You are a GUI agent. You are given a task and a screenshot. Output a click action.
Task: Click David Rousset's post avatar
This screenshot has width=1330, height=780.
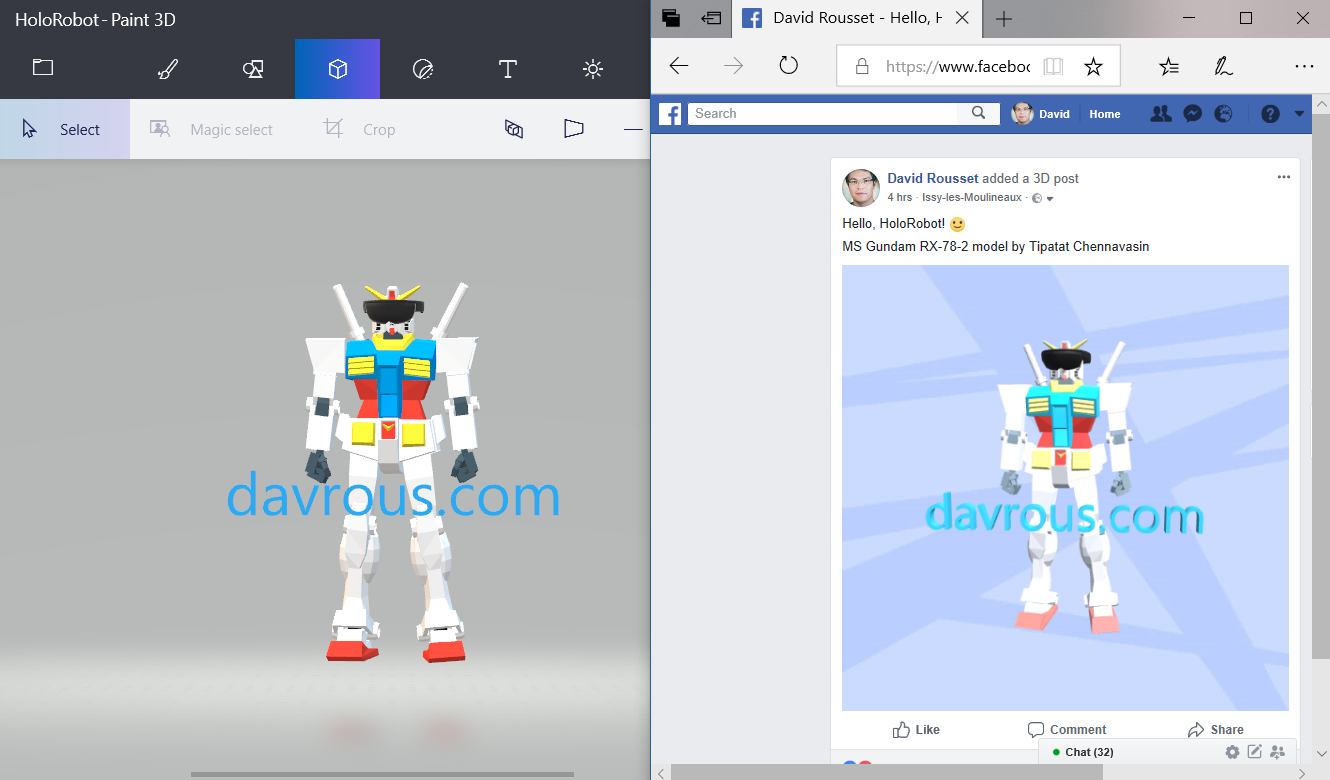click(861, 188)
